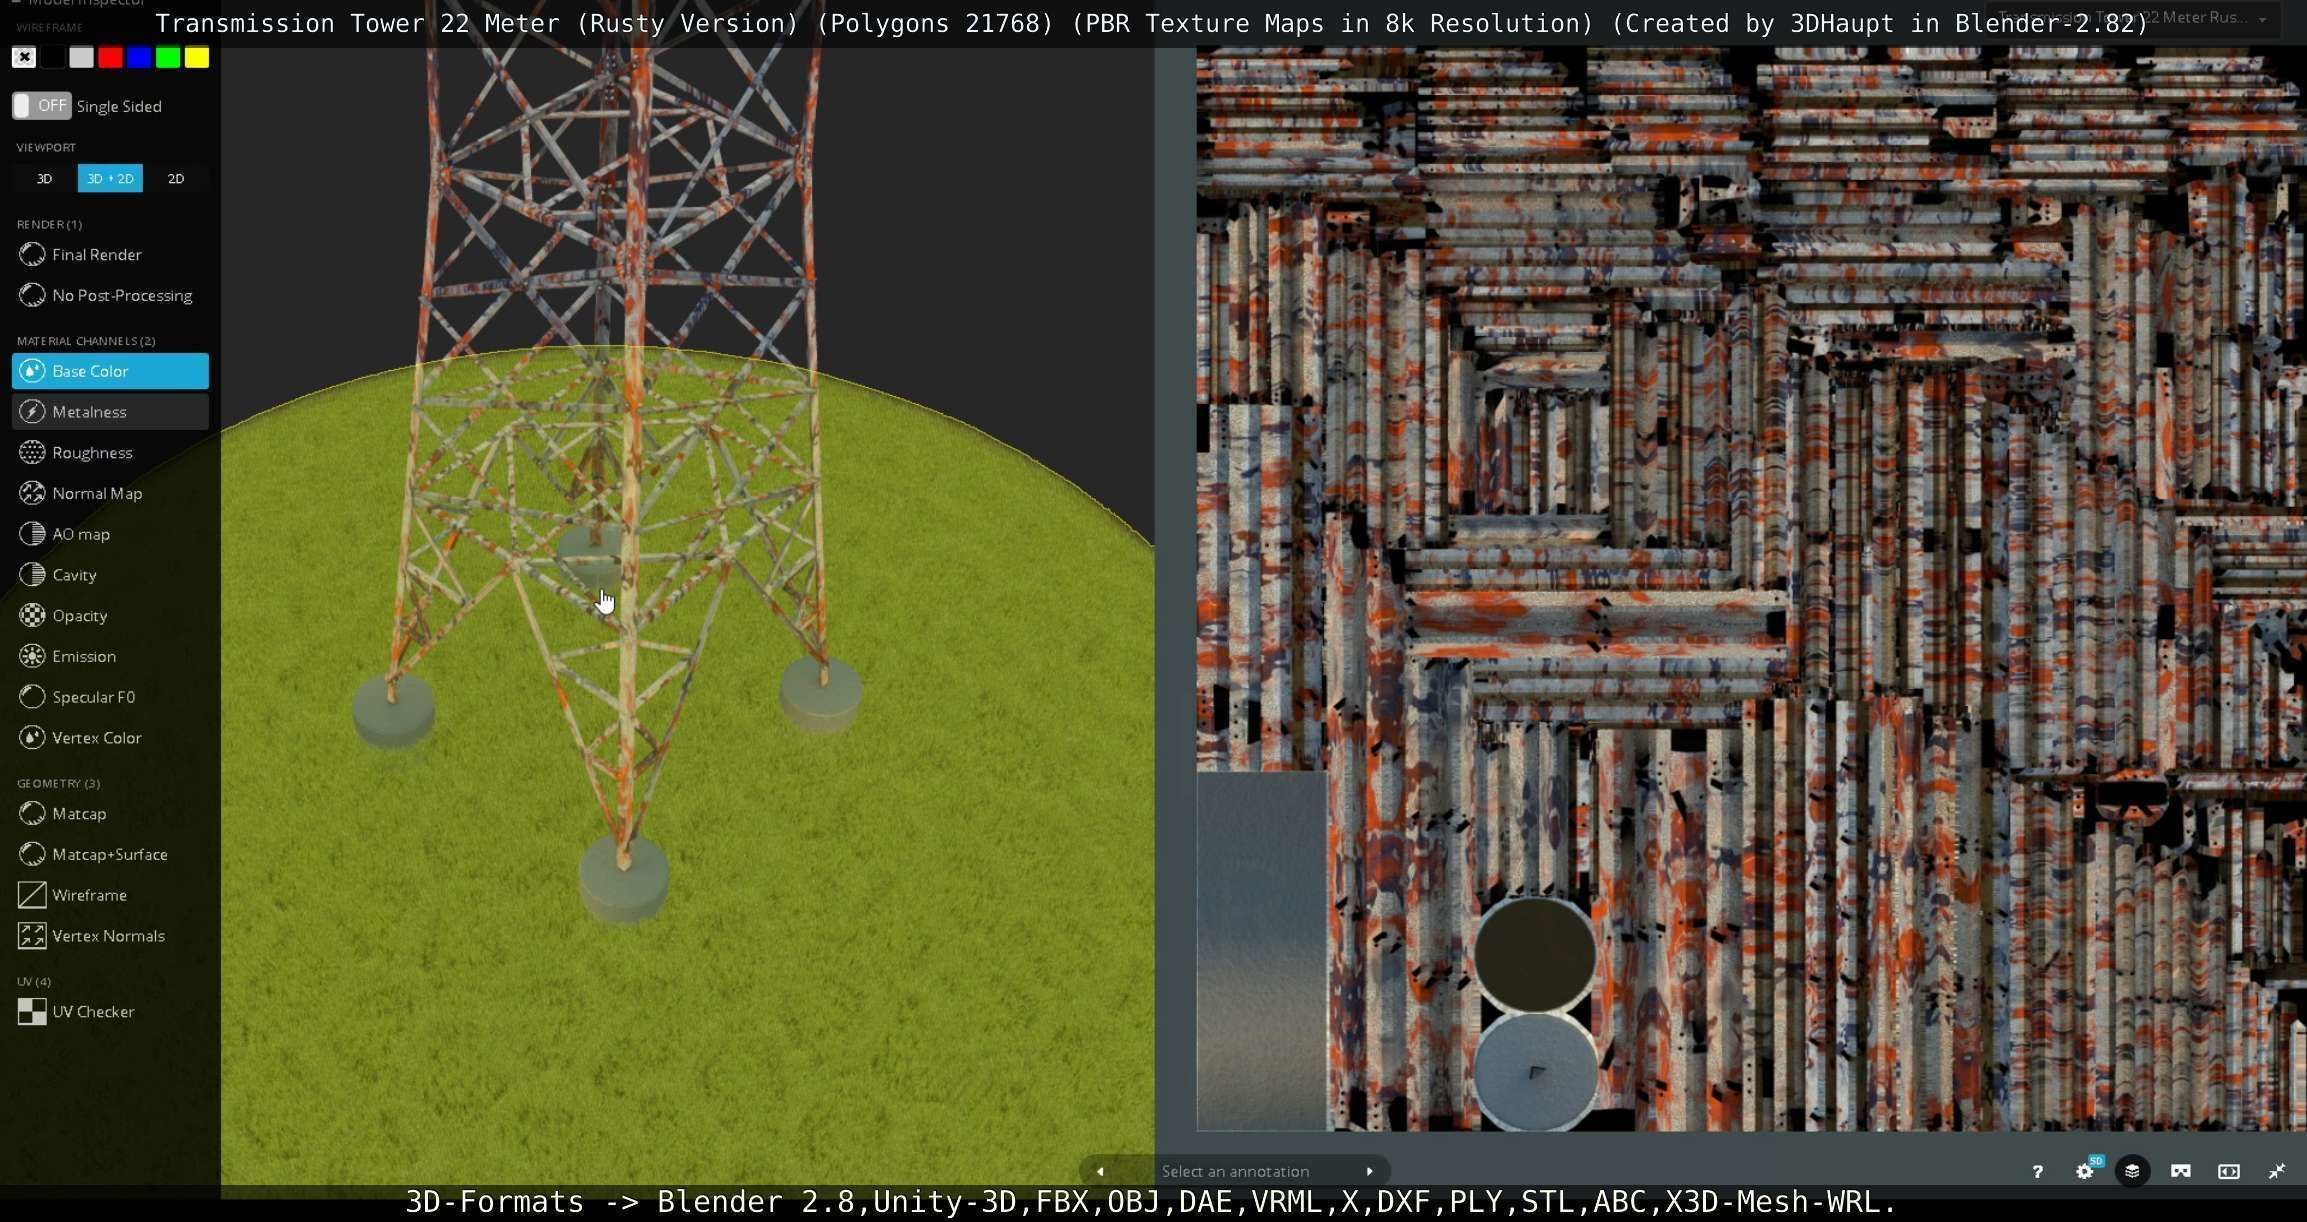Disable wireframe with the X swatch
Image resolution: width=2307 pixels, height=1222 pixels.
point(24,58)
